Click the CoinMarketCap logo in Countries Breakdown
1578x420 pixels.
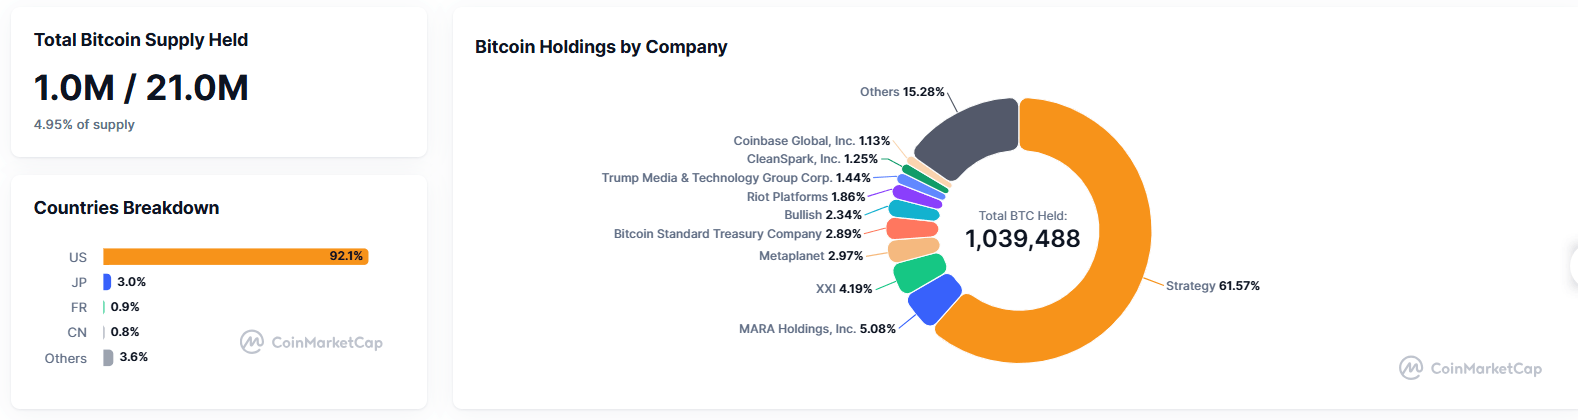(x=311, y=342)
